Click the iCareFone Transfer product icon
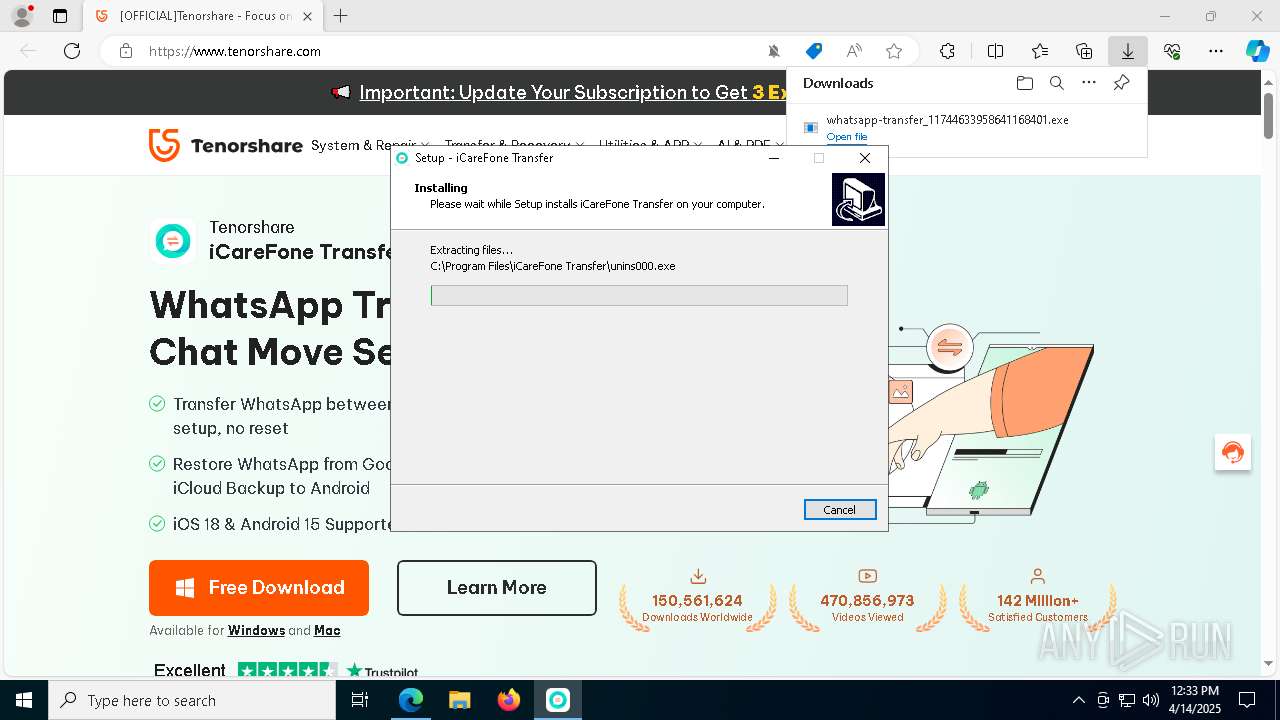Screen dimensions: 1280x720 [173, 240]
